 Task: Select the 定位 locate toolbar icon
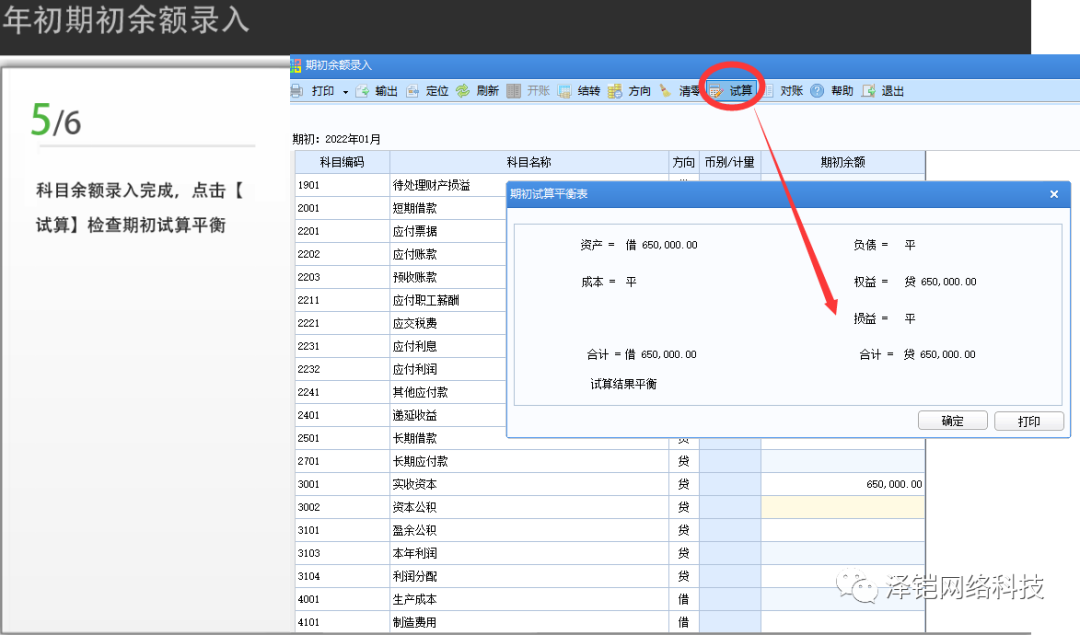tap(413, 91)
